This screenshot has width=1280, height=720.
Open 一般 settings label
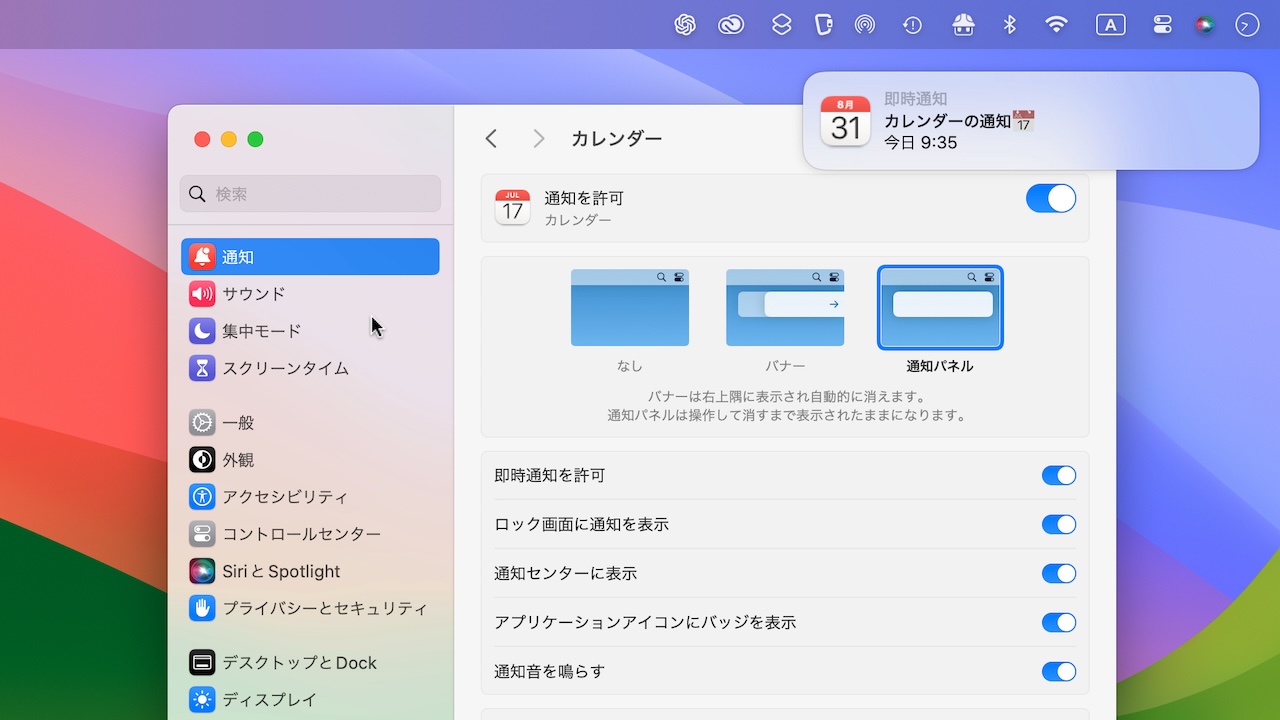tap(238, 423)
